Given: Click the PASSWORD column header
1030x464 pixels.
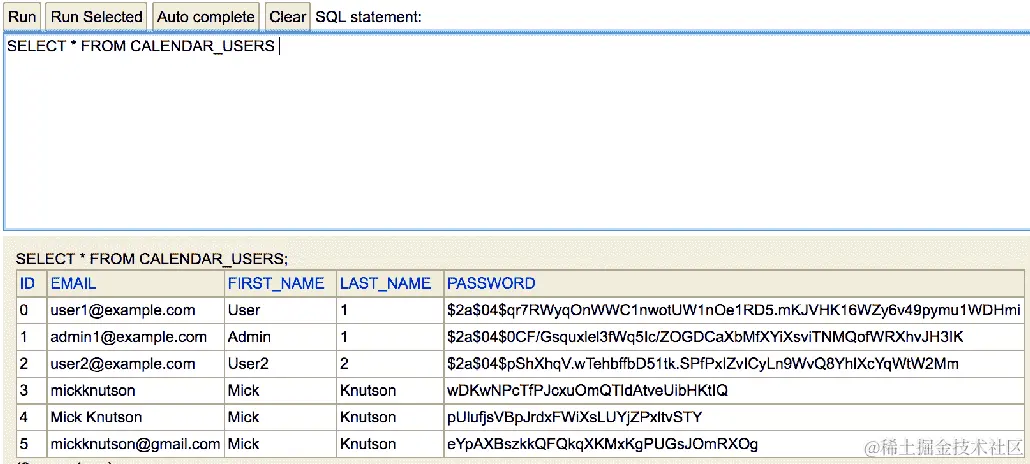Looking at the screenshot, I should point(491,283).
